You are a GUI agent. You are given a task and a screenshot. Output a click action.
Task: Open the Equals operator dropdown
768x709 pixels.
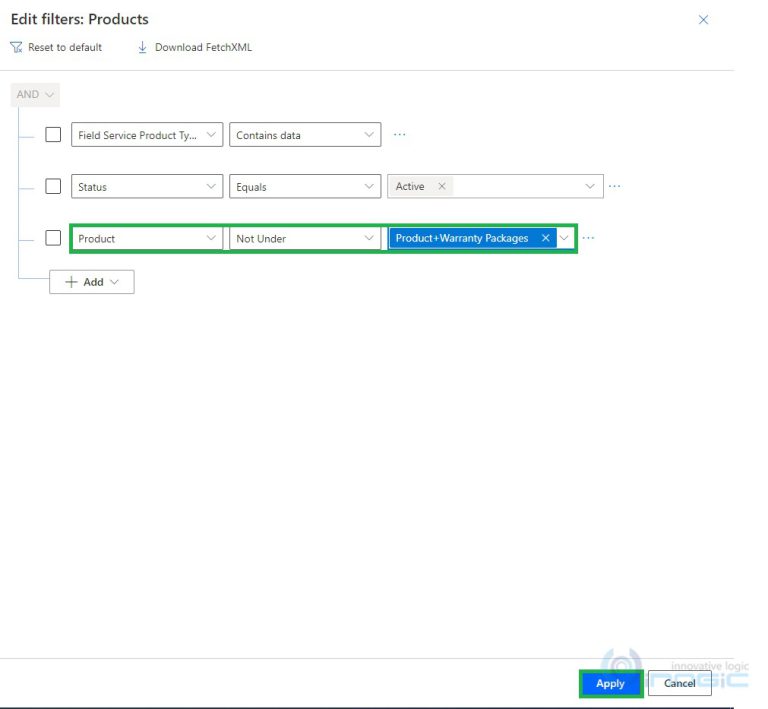[305, 187]
